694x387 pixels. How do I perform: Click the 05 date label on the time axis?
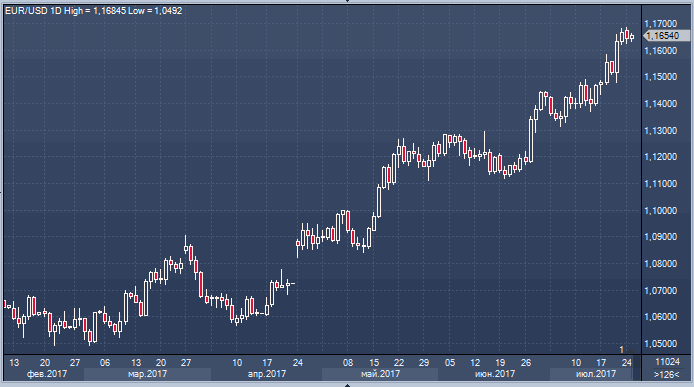coord(450,363)
